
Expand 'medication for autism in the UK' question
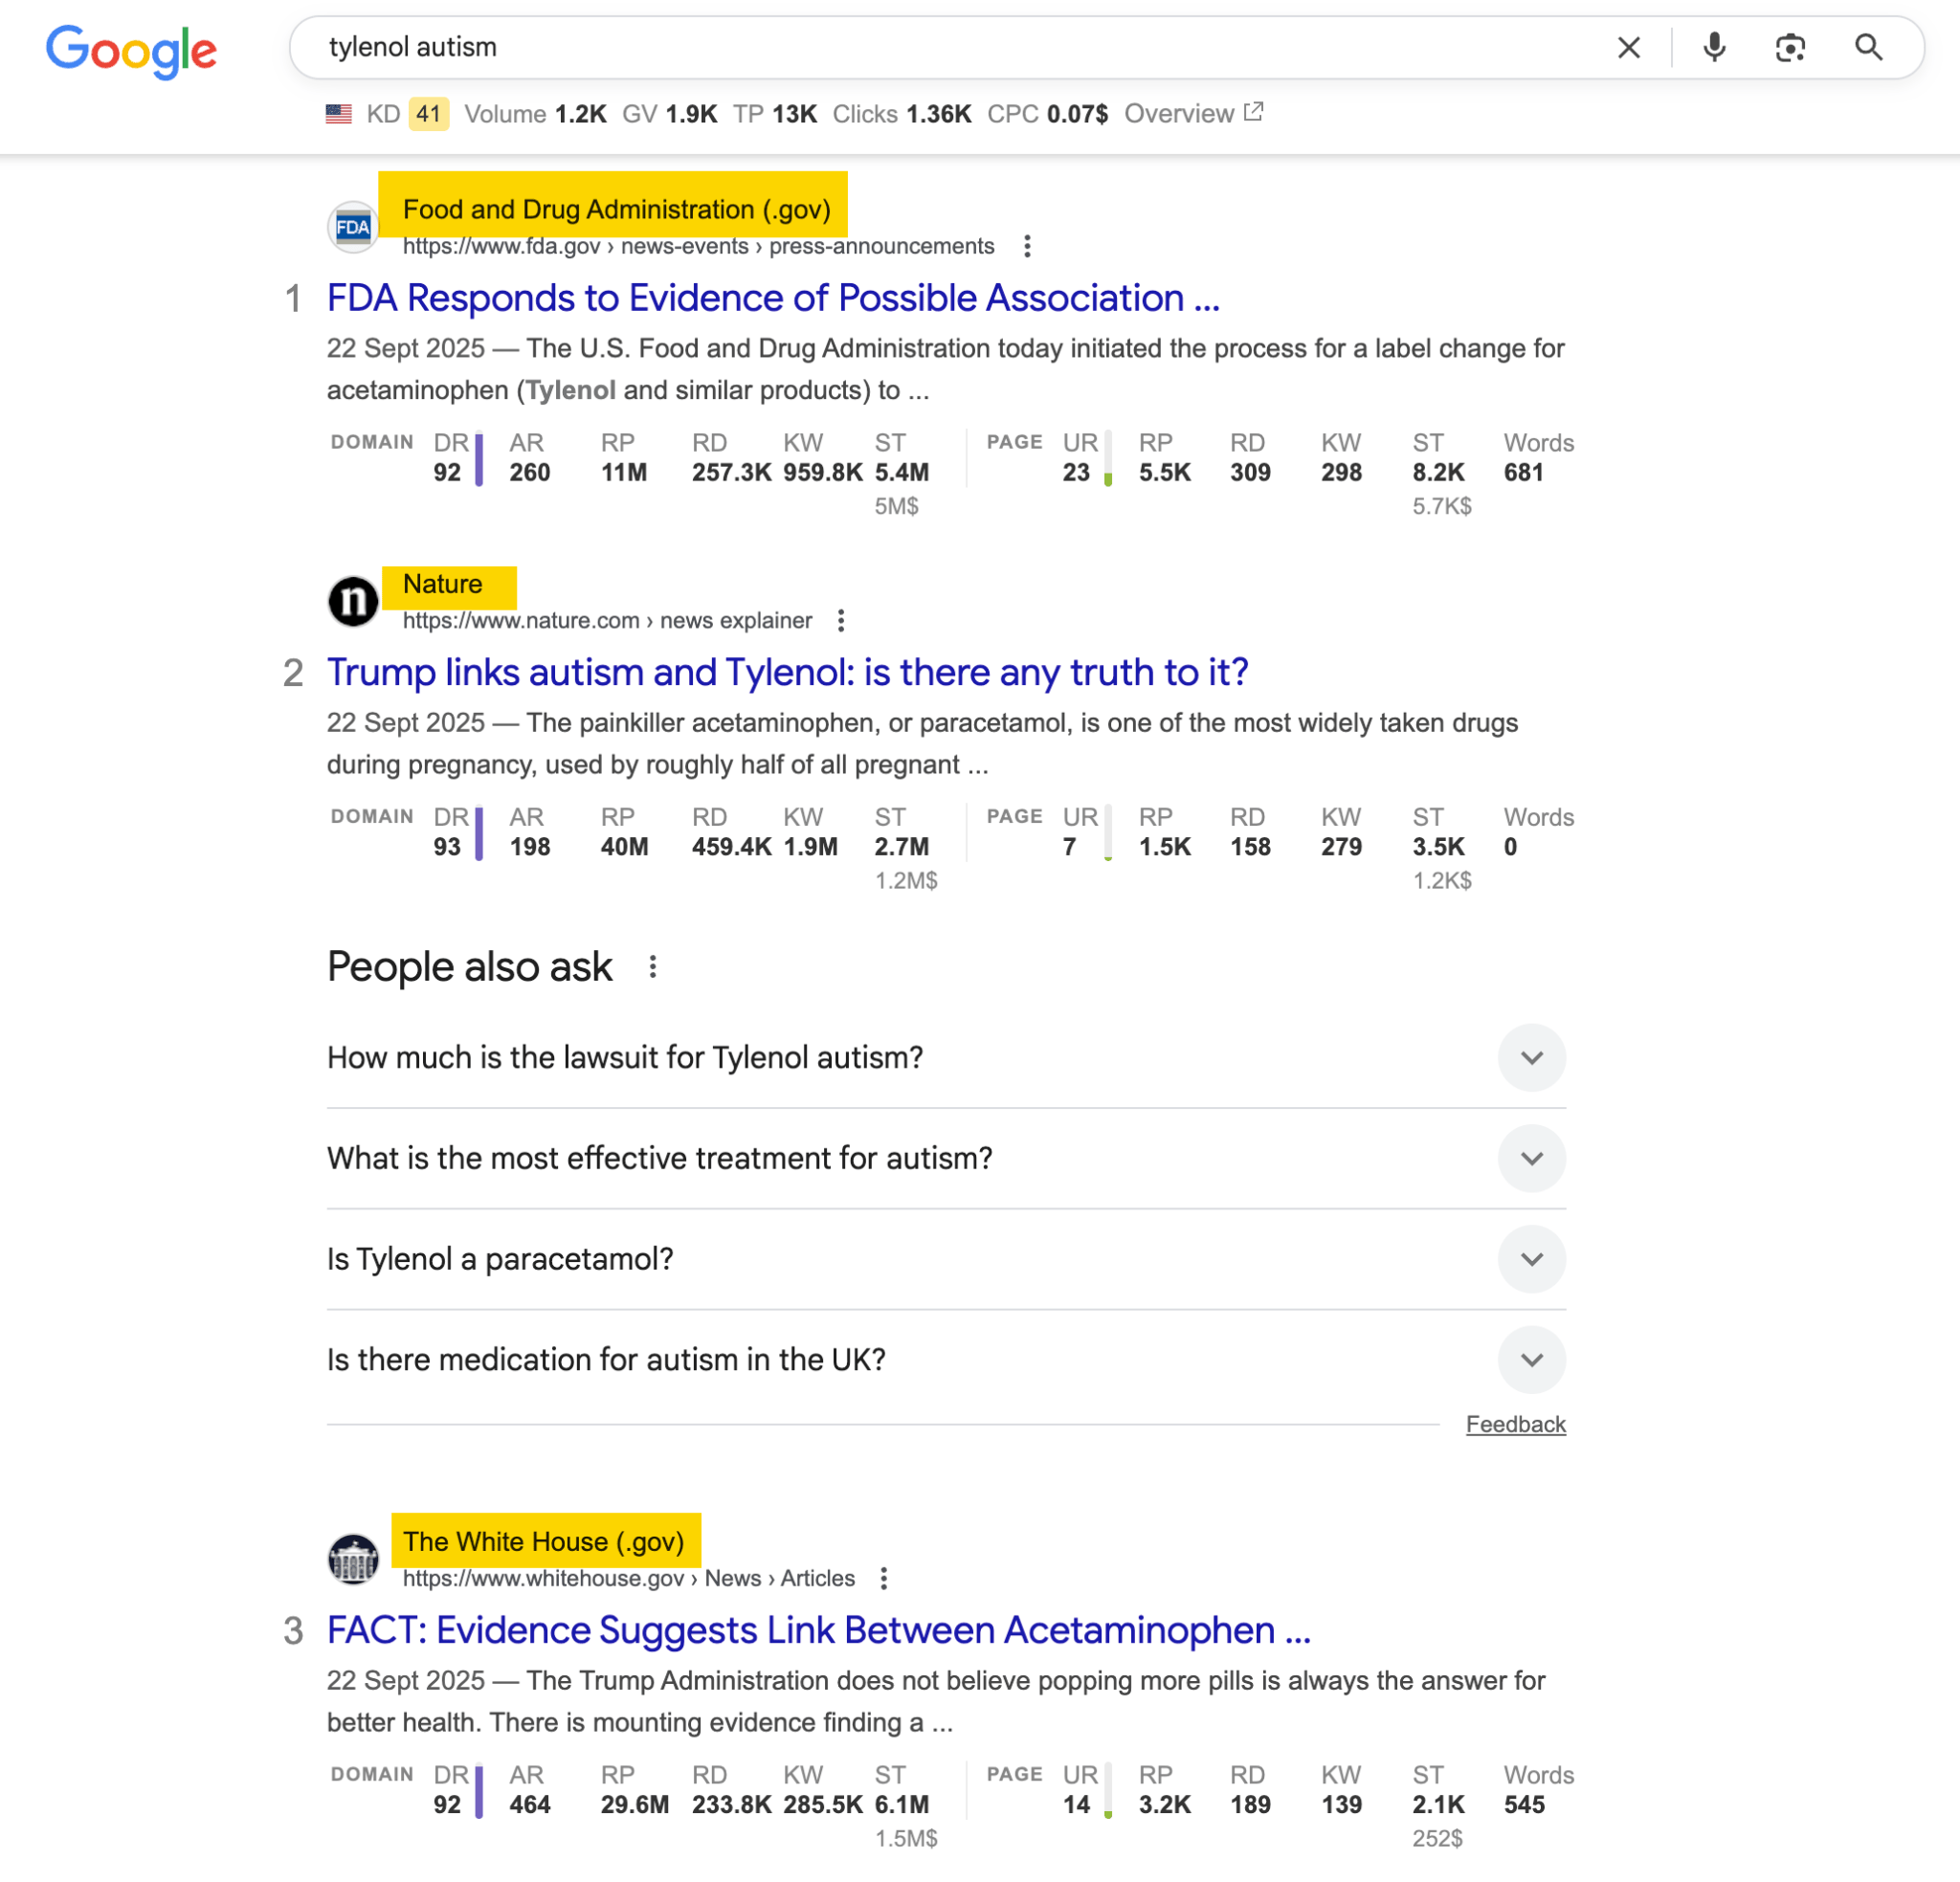[1531, 1360]
